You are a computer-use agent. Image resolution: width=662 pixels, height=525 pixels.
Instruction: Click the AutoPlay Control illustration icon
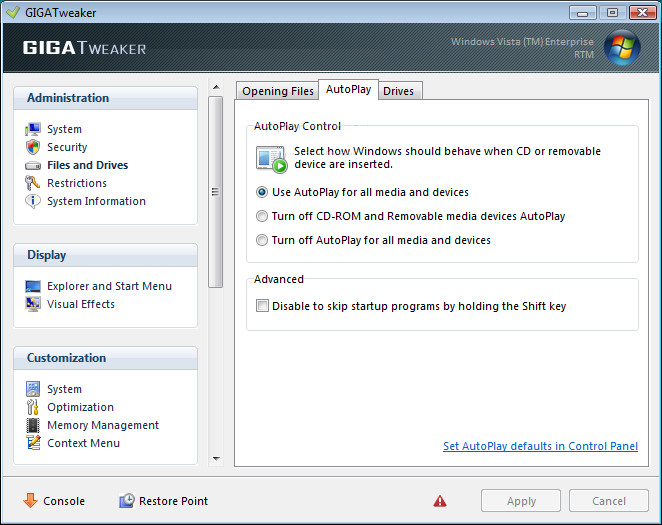point(271,159)
